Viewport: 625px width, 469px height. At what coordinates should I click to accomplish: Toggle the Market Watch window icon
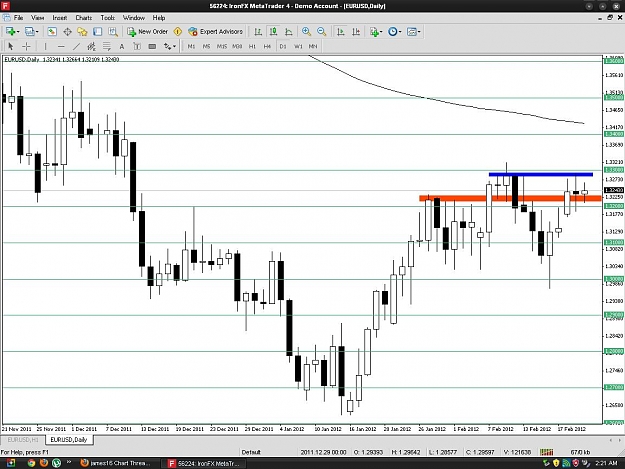coord(52,31)
